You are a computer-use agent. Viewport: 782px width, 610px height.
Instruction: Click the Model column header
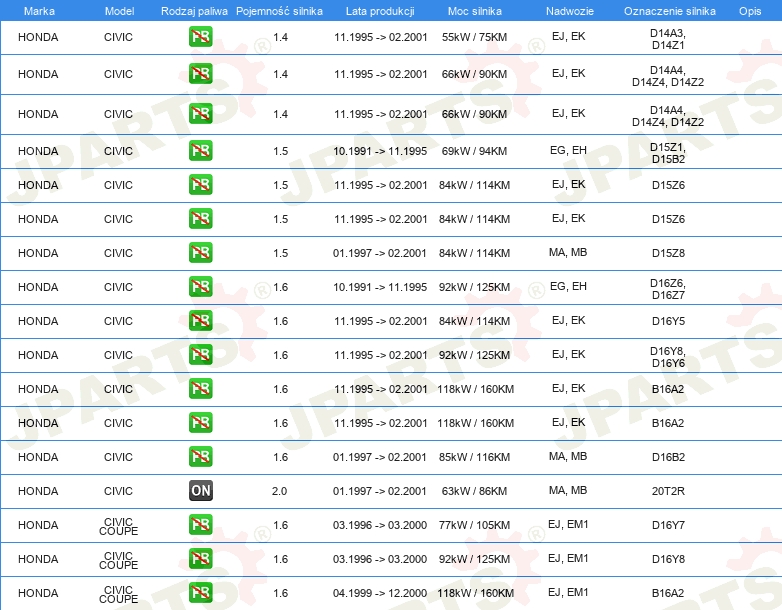pyautogui.click(x=119, y=11)
